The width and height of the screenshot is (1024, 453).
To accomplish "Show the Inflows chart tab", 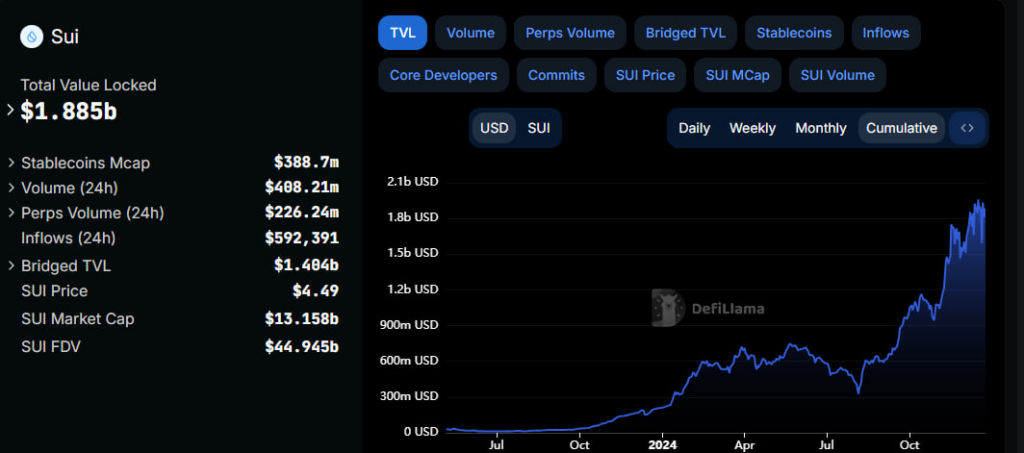I will (x=886, y=33).
